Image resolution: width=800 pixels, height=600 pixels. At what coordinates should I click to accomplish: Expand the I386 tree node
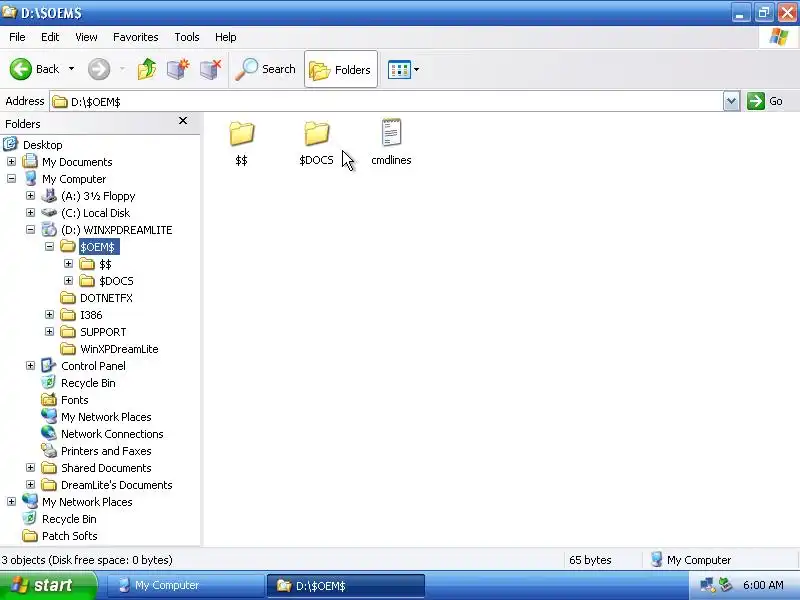(x=49, y=315)
